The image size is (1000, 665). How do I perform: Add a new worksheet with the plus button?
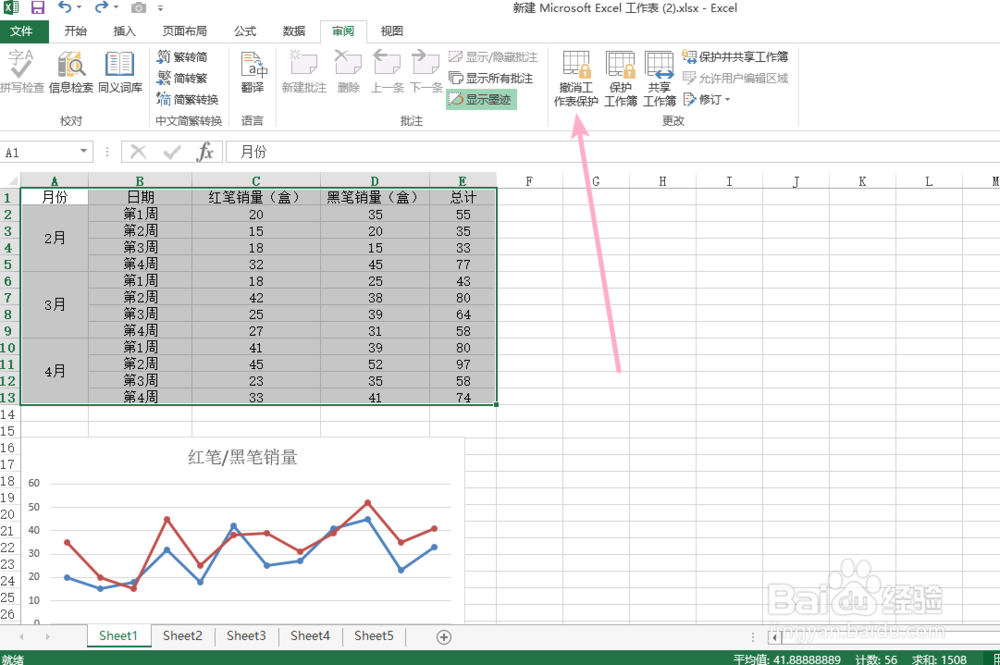click(442, 636)
